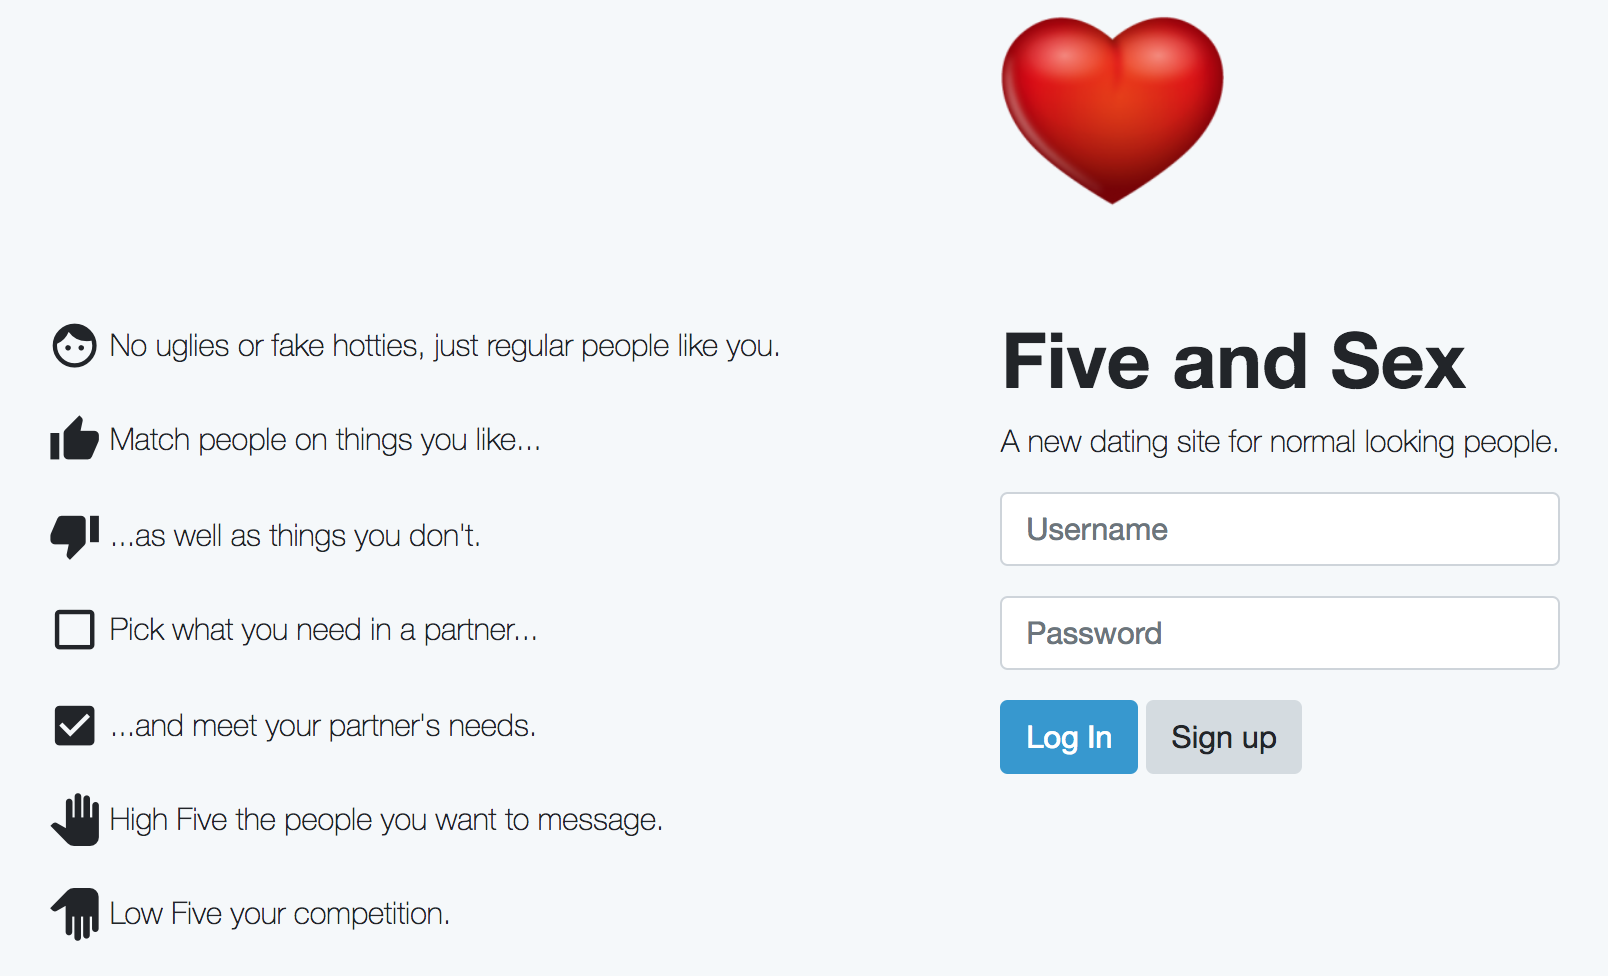Click the Five and Sex heading
This screenshot has width=1608, height=976.
[x=1233, y=362]
